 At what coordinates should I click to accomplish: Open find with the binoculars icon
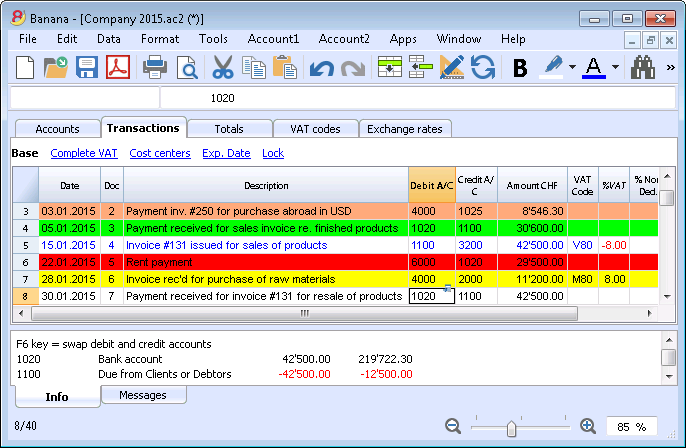(x=643, y=67)
